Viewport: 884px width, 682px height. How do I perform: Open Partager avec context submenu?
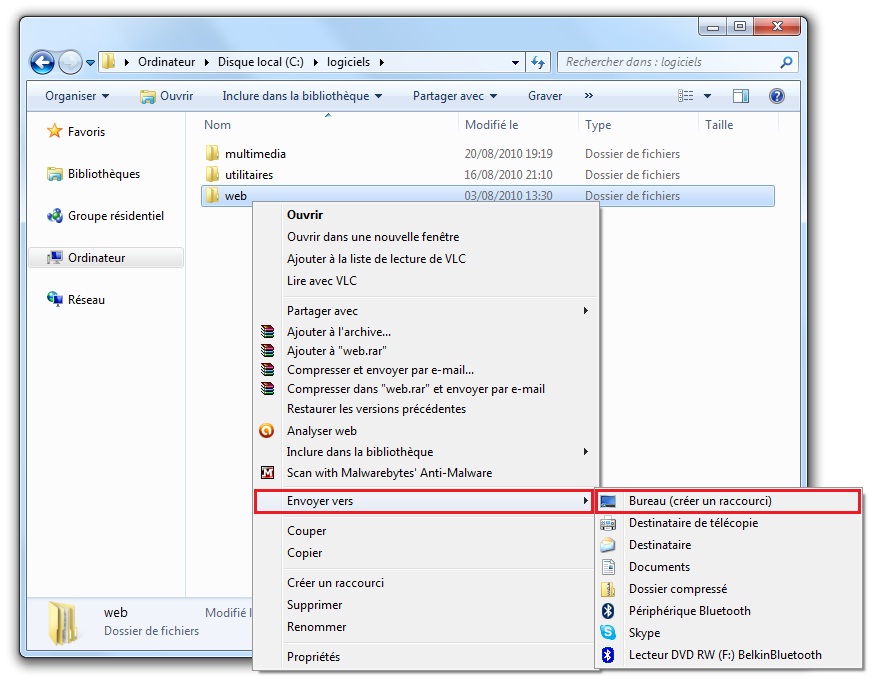click(x=426, y=311)
